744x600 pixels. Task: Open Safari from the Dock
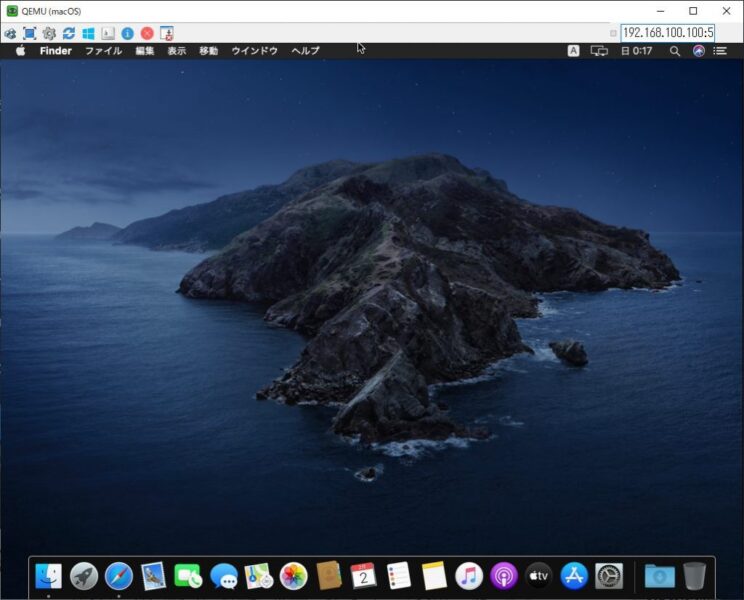click(x=119, y=576)
